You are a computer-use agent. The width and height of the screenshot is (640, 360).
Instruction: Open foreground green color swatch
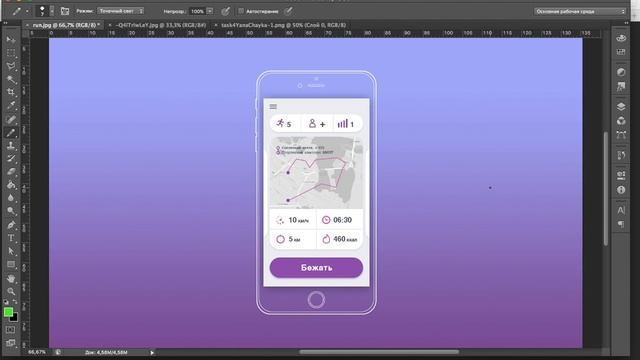[x=8, y=312]
